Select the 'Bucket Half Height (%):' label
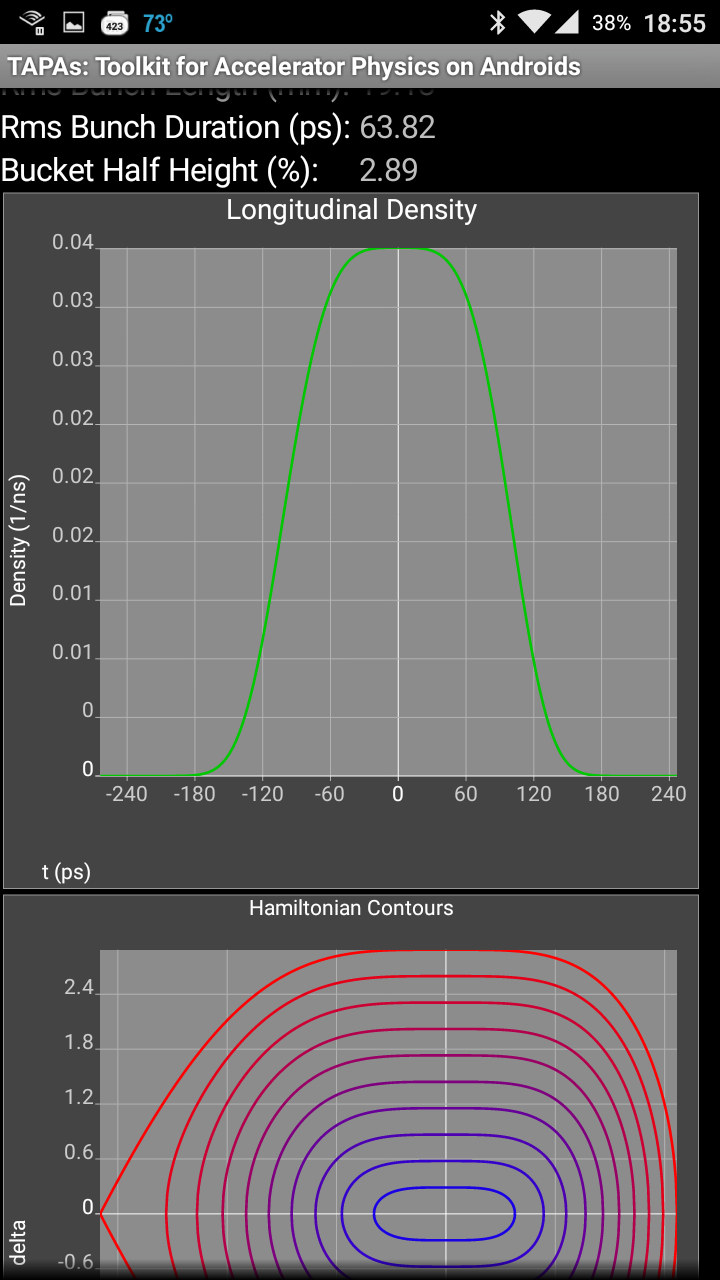720x1280 pixels. [x=160, y=171]
